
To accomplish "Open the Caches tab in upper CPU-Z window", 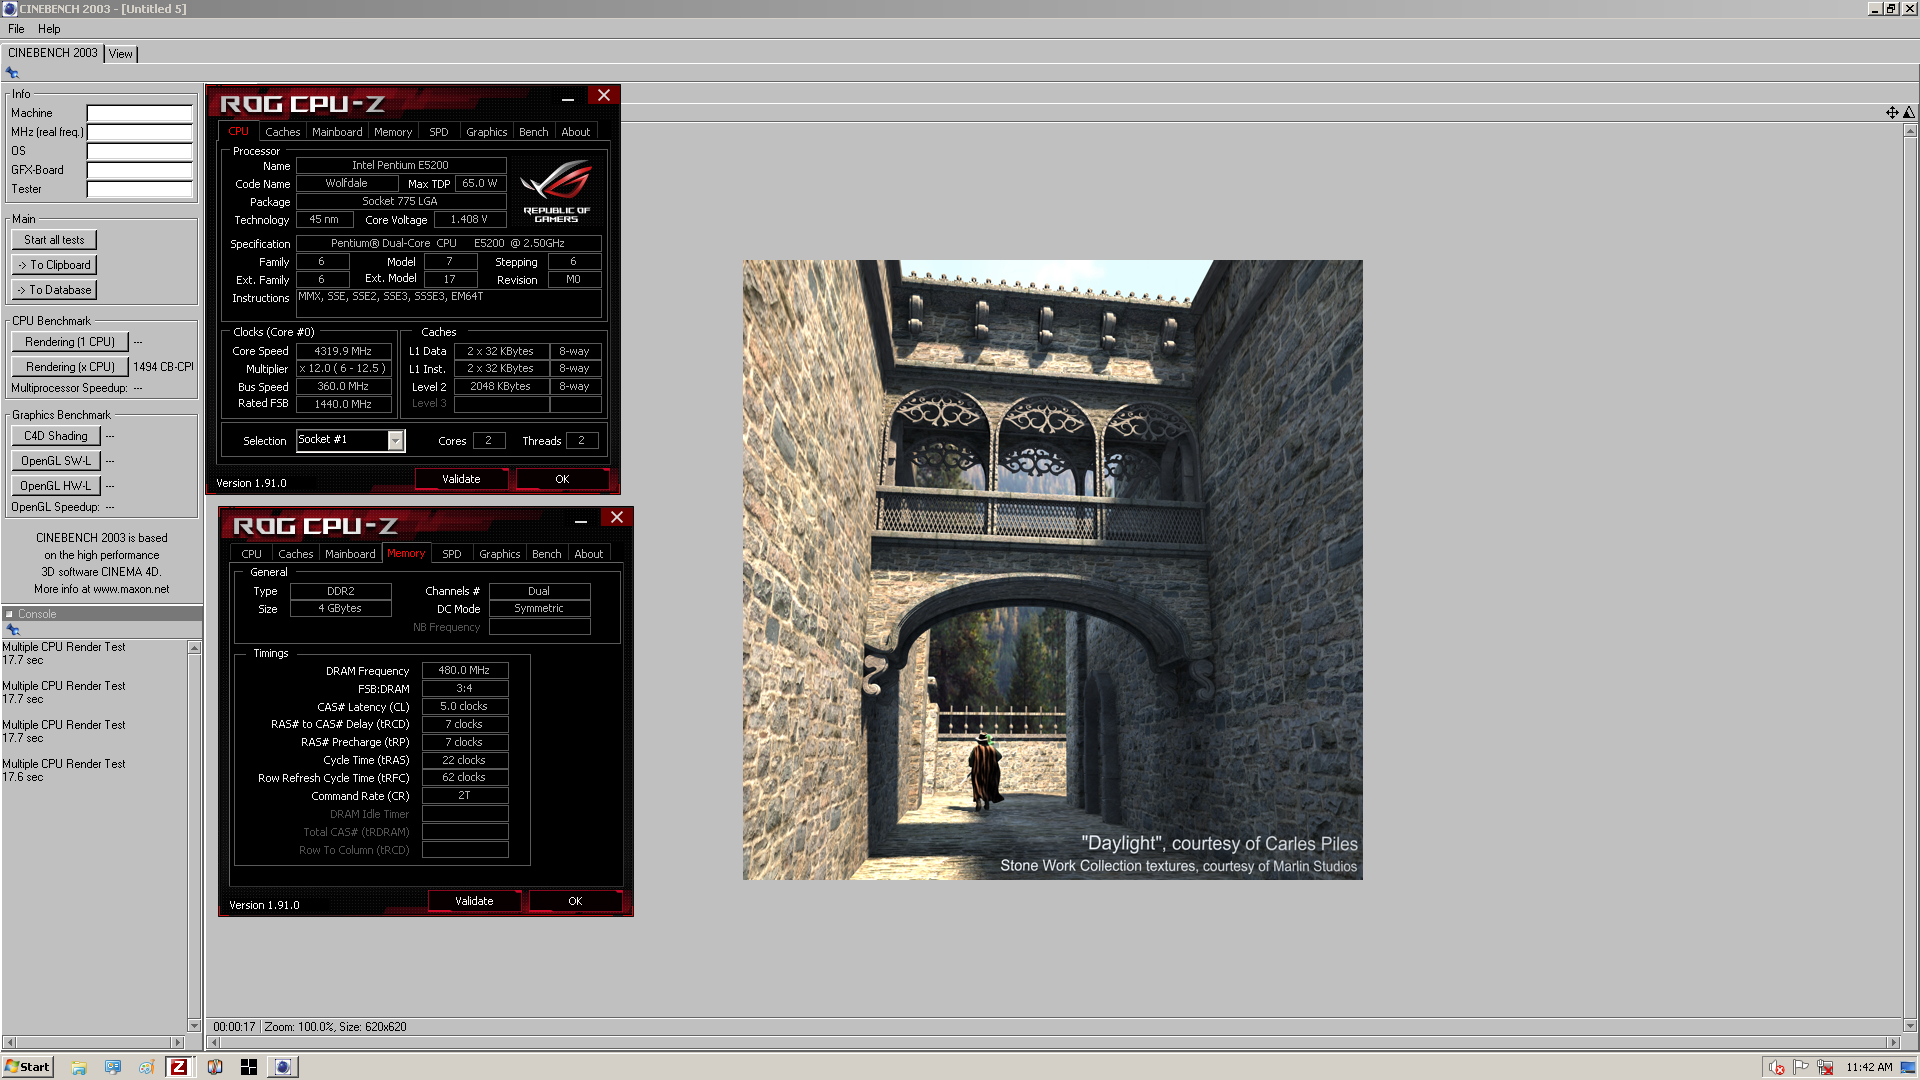I will click(x=282, y=132).
